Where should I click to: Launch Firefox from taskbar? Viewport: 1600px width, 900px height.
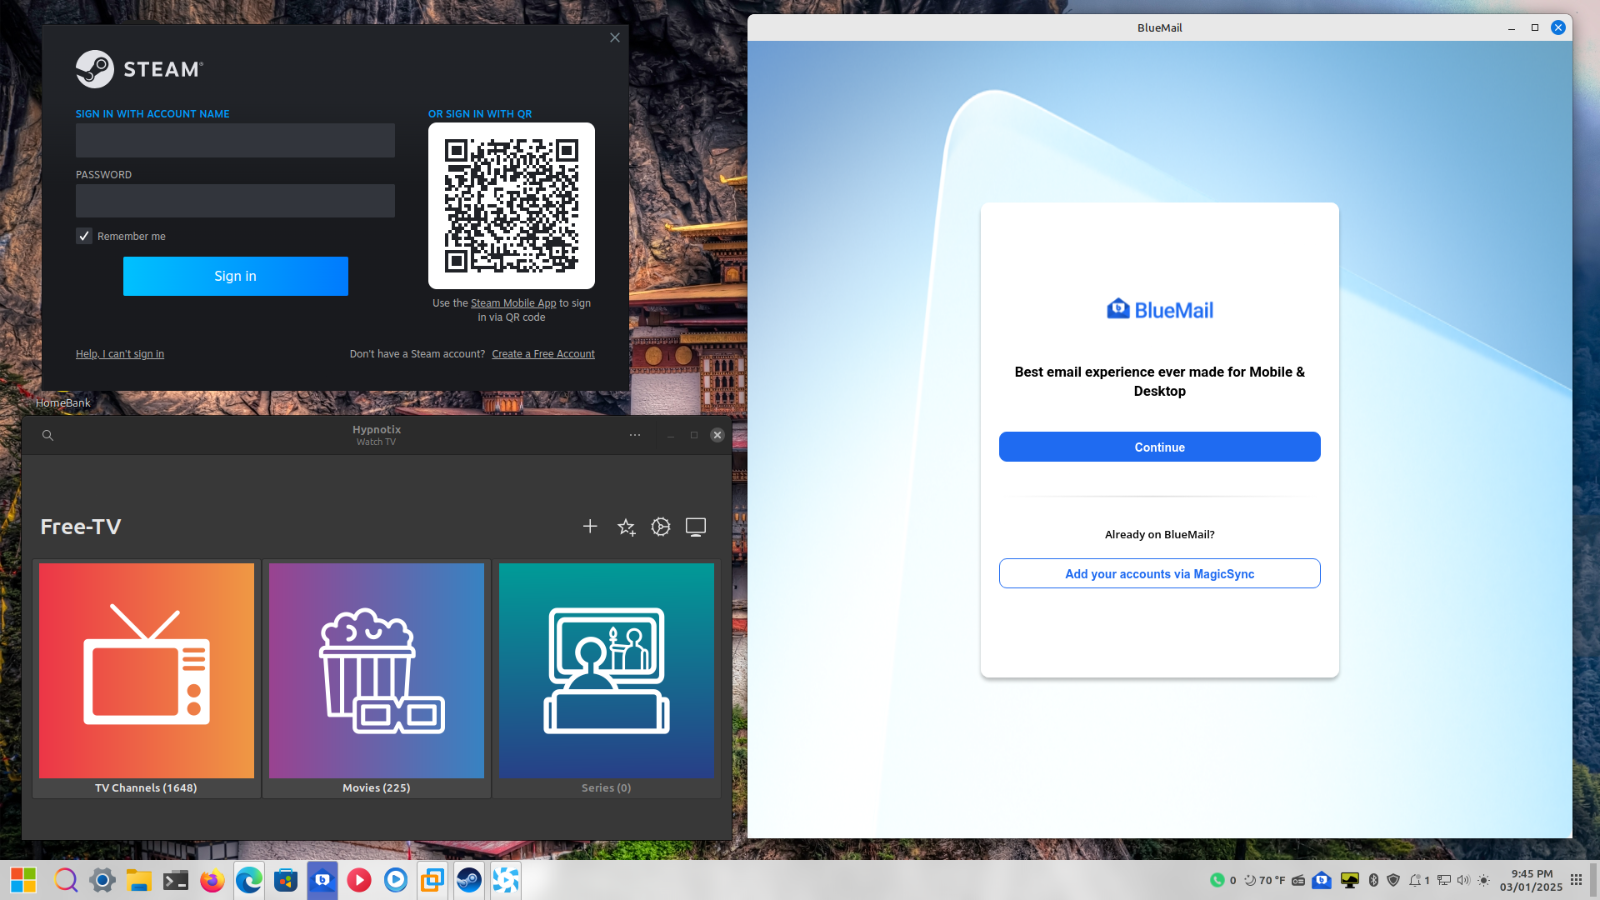coord(212,880)
